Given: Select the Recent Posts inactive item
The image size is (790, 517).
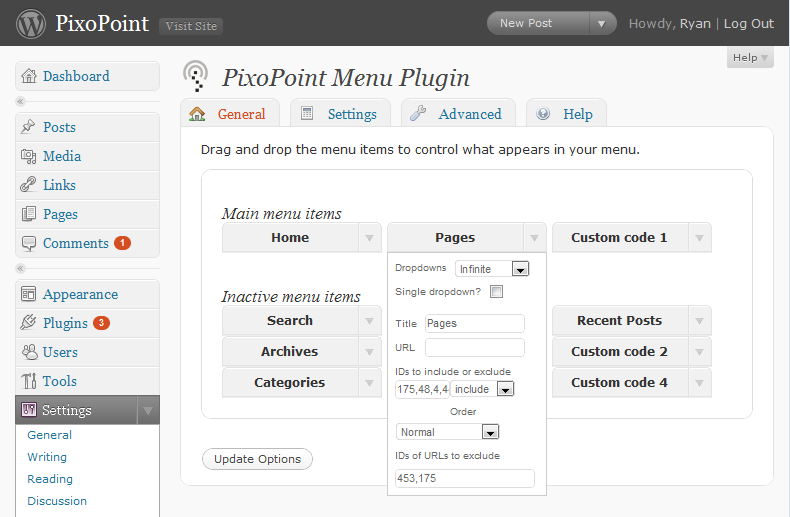Looking at the screenshot, I should (620, 321).
